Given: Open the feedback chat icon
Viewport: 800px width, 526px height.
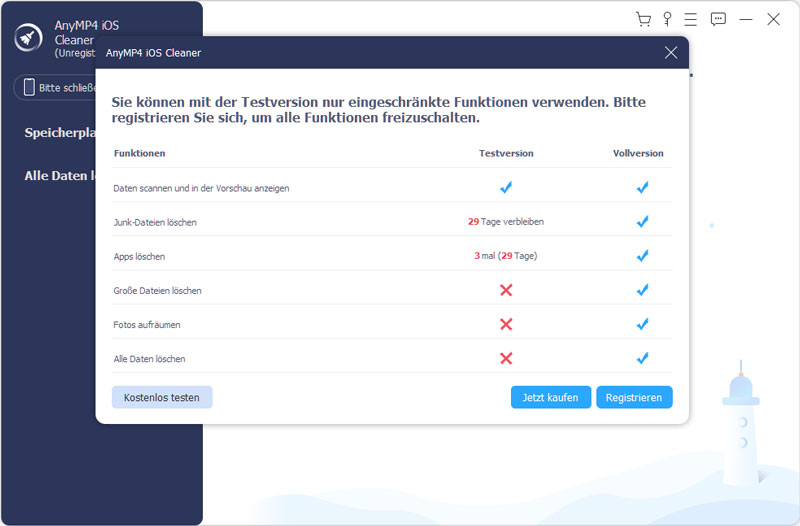Looking at the screenshot, I should [x=718, y=19].
